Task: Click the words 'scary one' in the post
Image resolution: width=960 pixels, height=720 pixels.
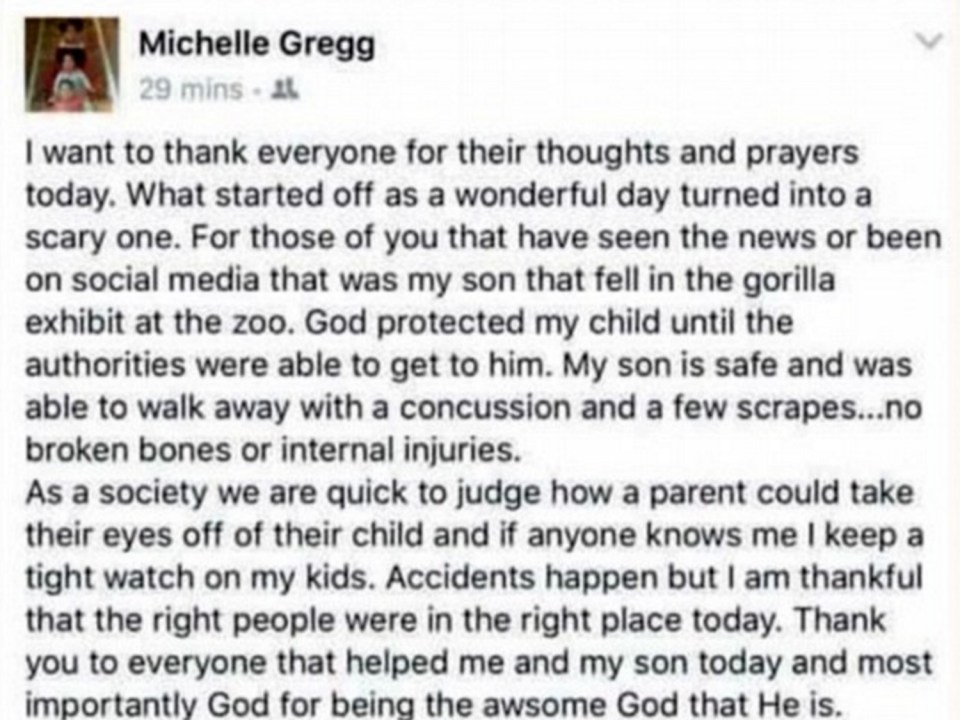Action: tap(102, 239)
